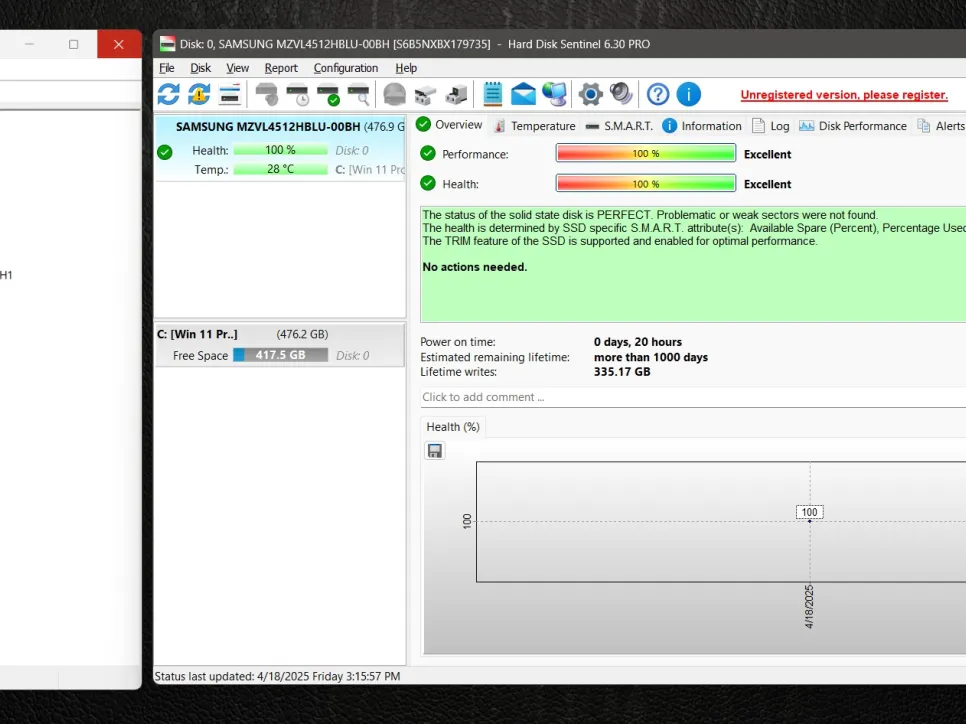The image size is (966, 724).
Task: Click the gray dome-shaped toolbar icon
Action: [x=394, y=95]
